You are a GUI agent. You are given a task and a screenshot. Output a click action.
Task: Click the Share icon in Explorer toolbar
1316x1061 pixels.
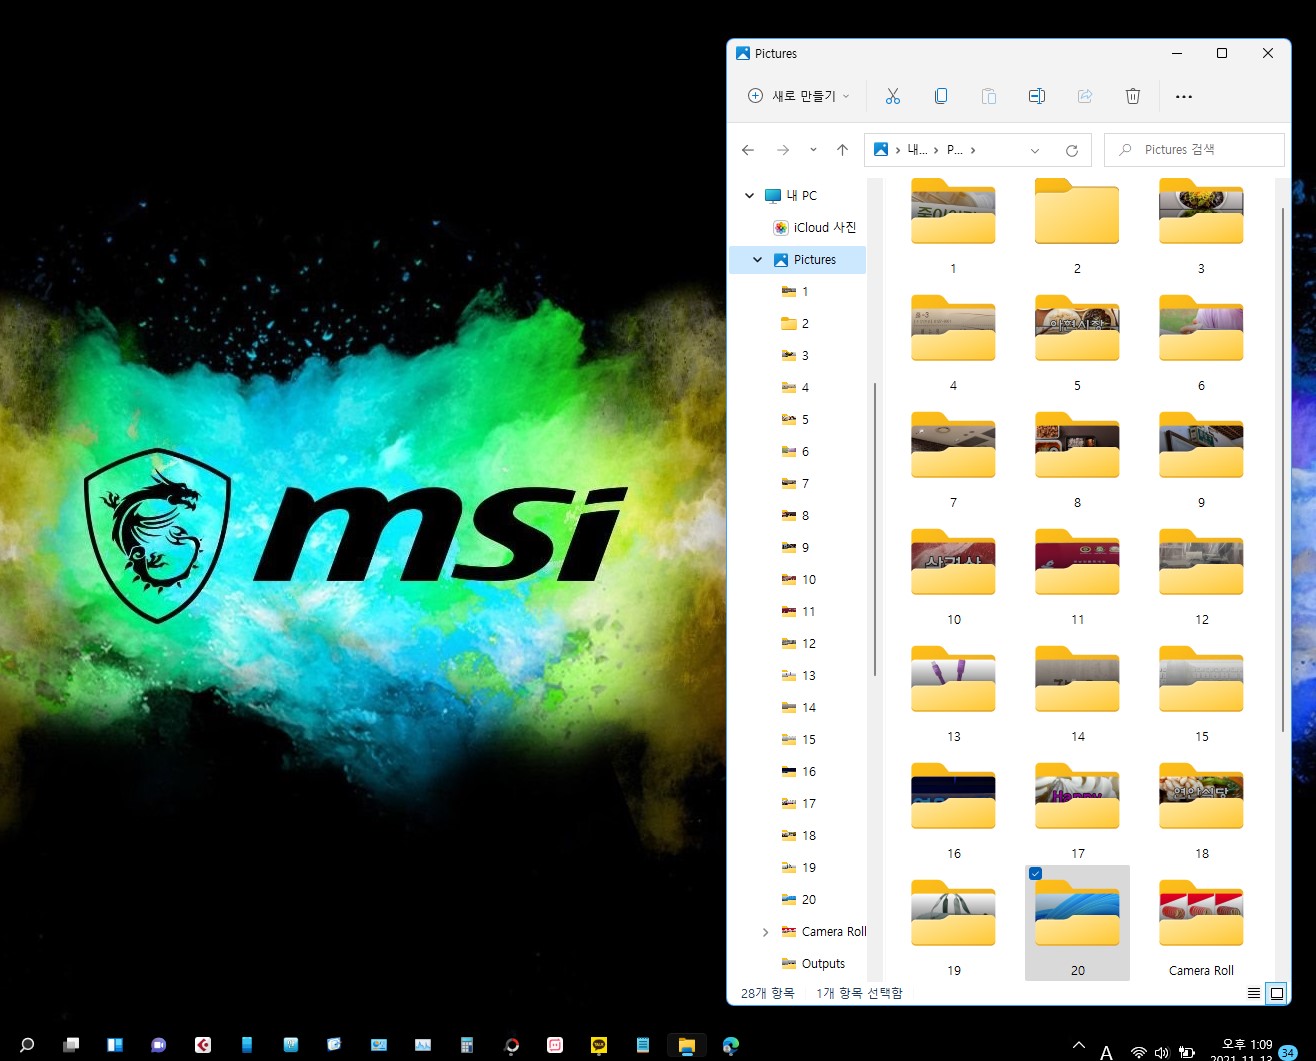1084,96
